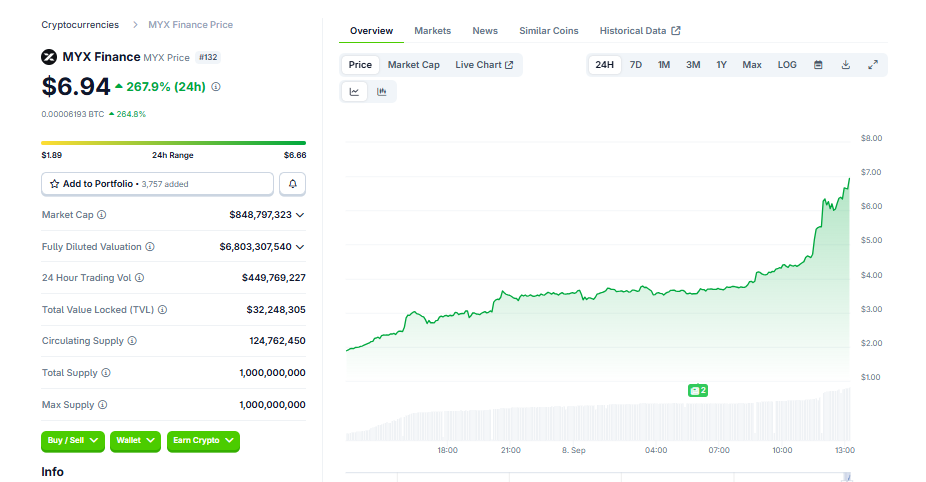
Task: Switch to line chart view icon
Action: [x=354, y=92]
